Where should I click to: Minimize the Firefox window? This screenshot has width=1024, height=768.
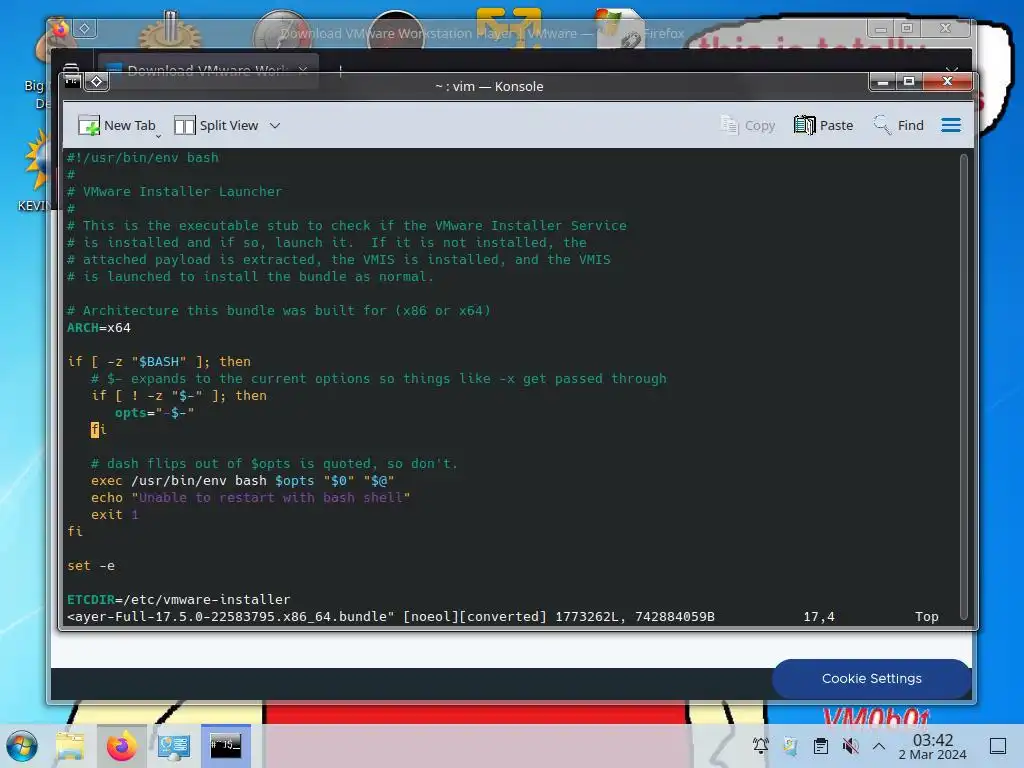coord(880,29)
